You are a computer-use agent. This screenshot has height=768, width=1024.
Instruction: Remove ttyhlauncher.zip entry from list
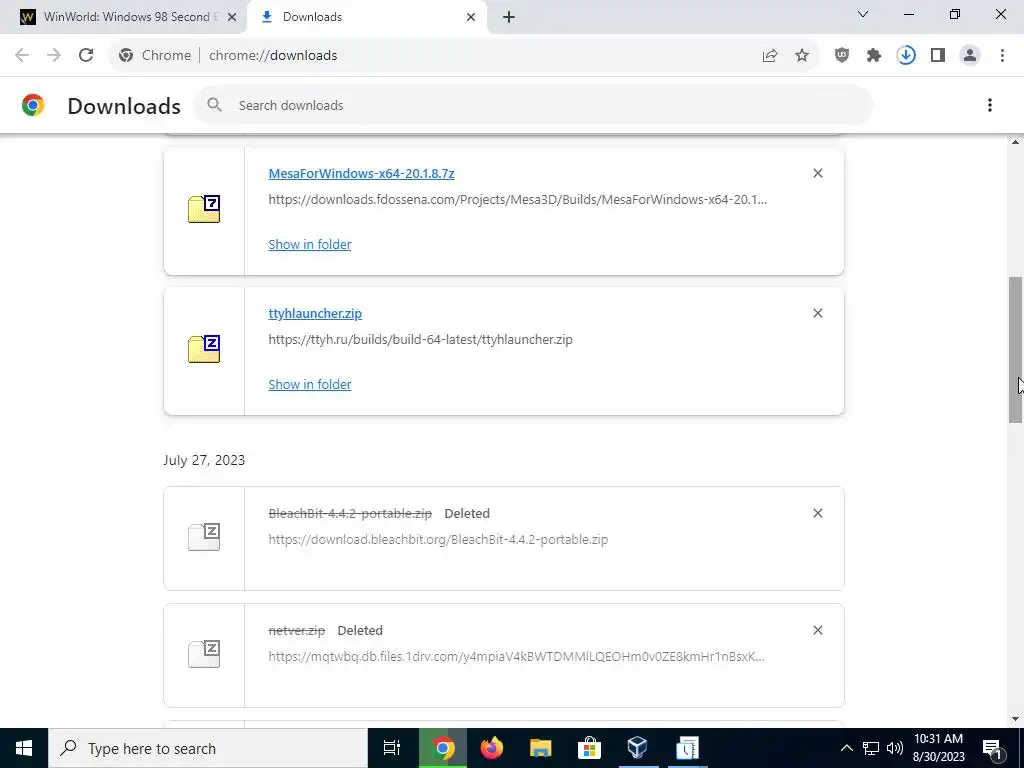[x=818, y=313]
